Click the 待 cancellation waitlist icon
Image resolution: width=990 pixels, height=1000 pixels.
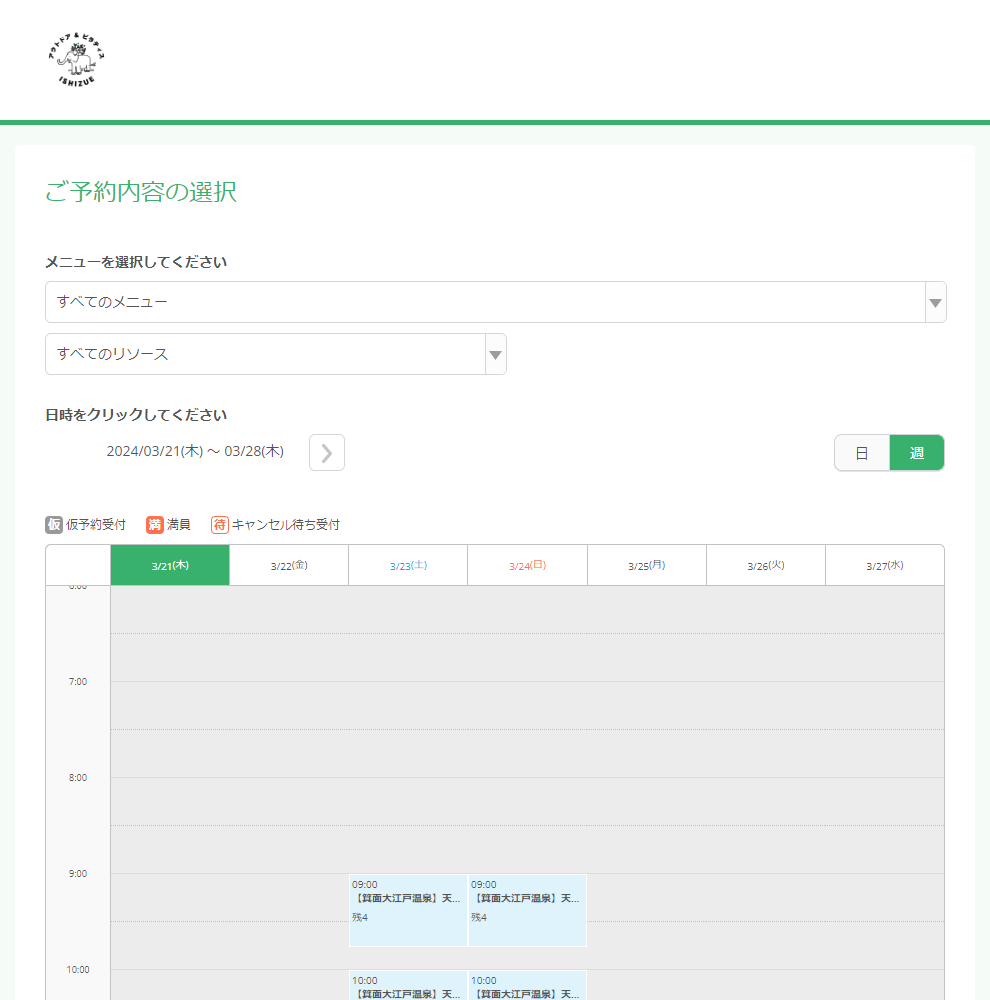point(220,525)
